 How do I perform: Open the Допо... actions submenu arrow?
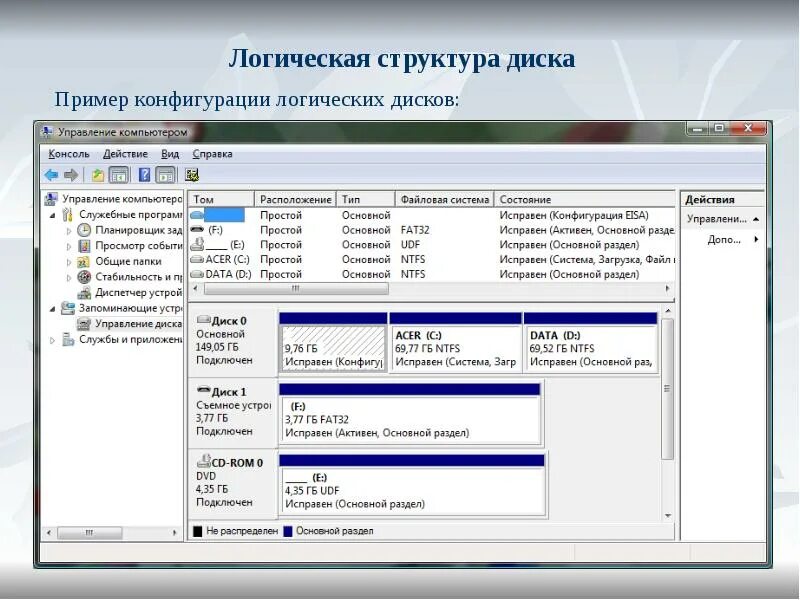756,239
